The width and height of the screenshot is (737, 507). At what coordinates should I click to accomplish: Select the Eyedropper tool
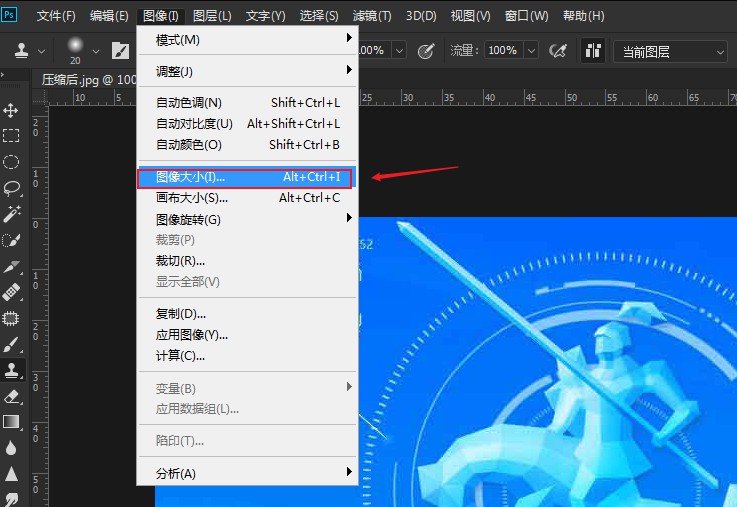pyautogui.click(x=11, y=266)
